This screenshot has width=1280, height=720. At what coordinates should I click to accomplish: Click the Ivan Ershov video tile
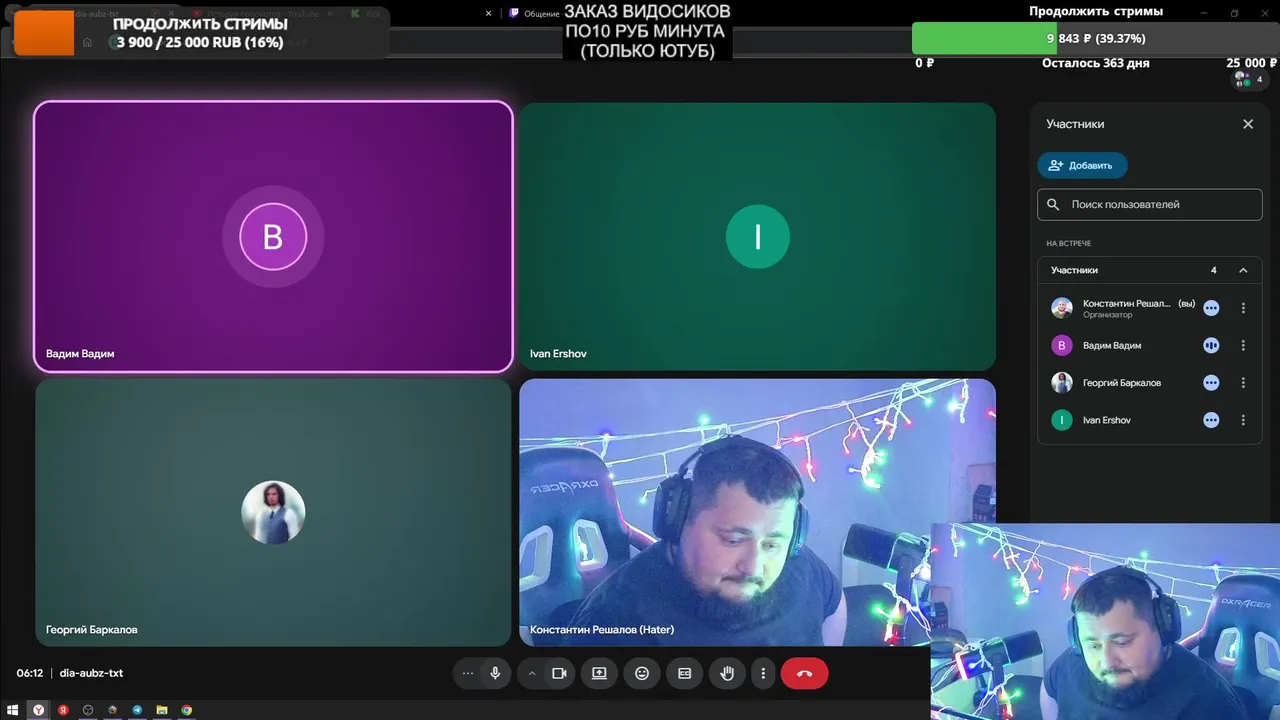757,237
